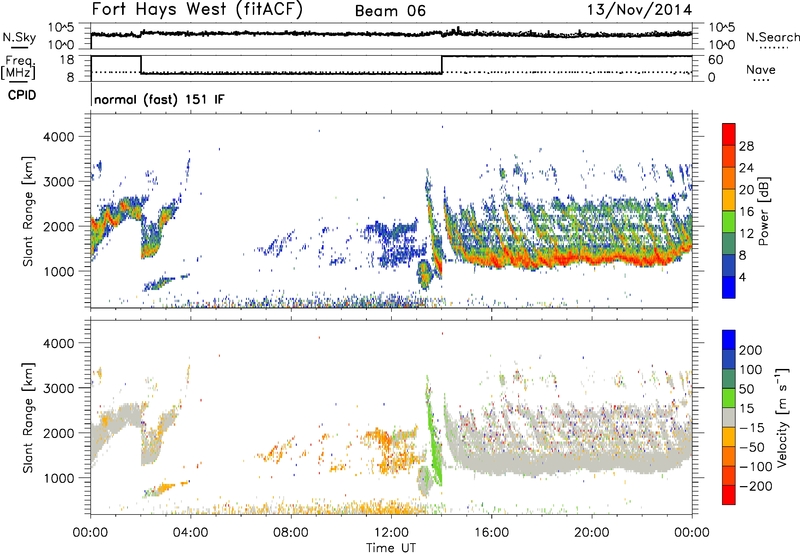
Task: Click the 'N.Sky' legend label
Action: (19, 37)
